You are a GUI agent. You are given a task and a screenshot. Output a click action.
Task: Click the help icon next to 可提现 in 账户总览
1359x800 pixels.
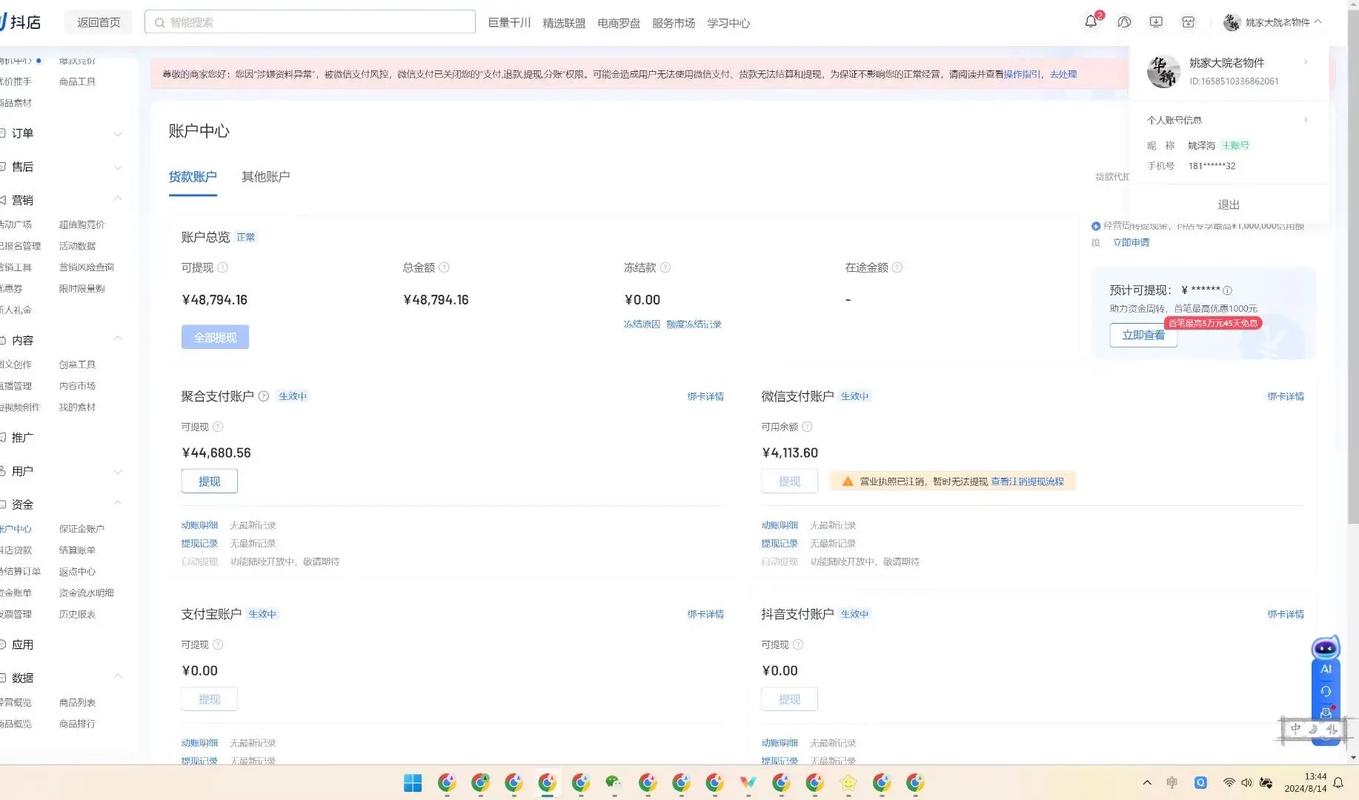pyautogui.click(x=223, y=268)
